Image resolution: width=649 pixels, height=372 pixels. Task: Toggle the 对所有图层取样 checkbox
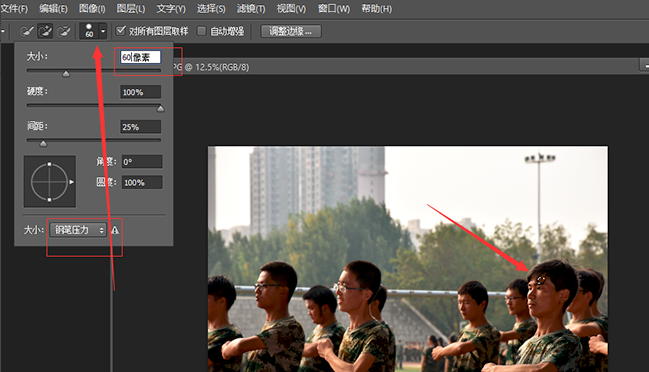[x=121, y=31]
